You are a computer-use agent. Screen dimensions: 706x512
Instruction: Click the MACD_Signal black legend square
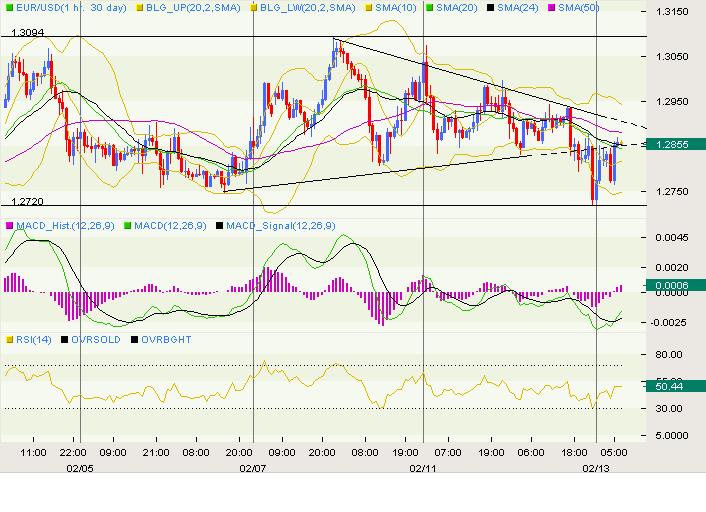tap(219, 226)
